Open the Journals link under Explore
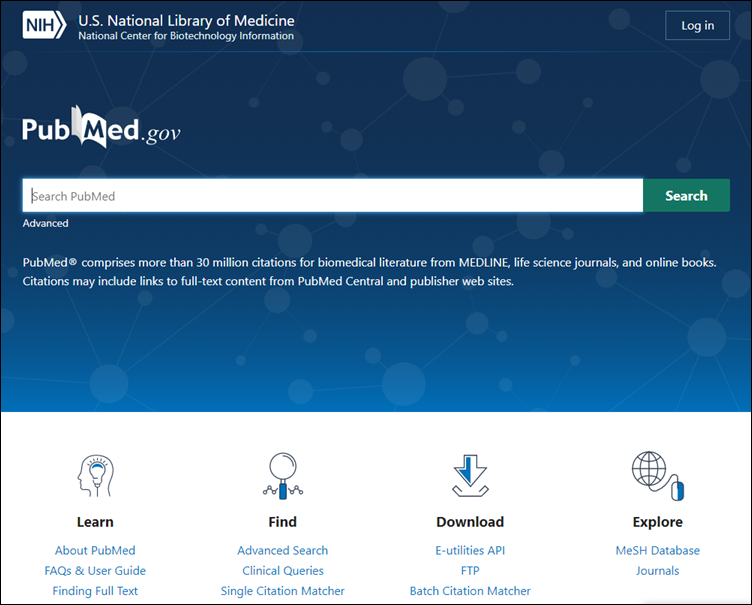 (658, 570)
